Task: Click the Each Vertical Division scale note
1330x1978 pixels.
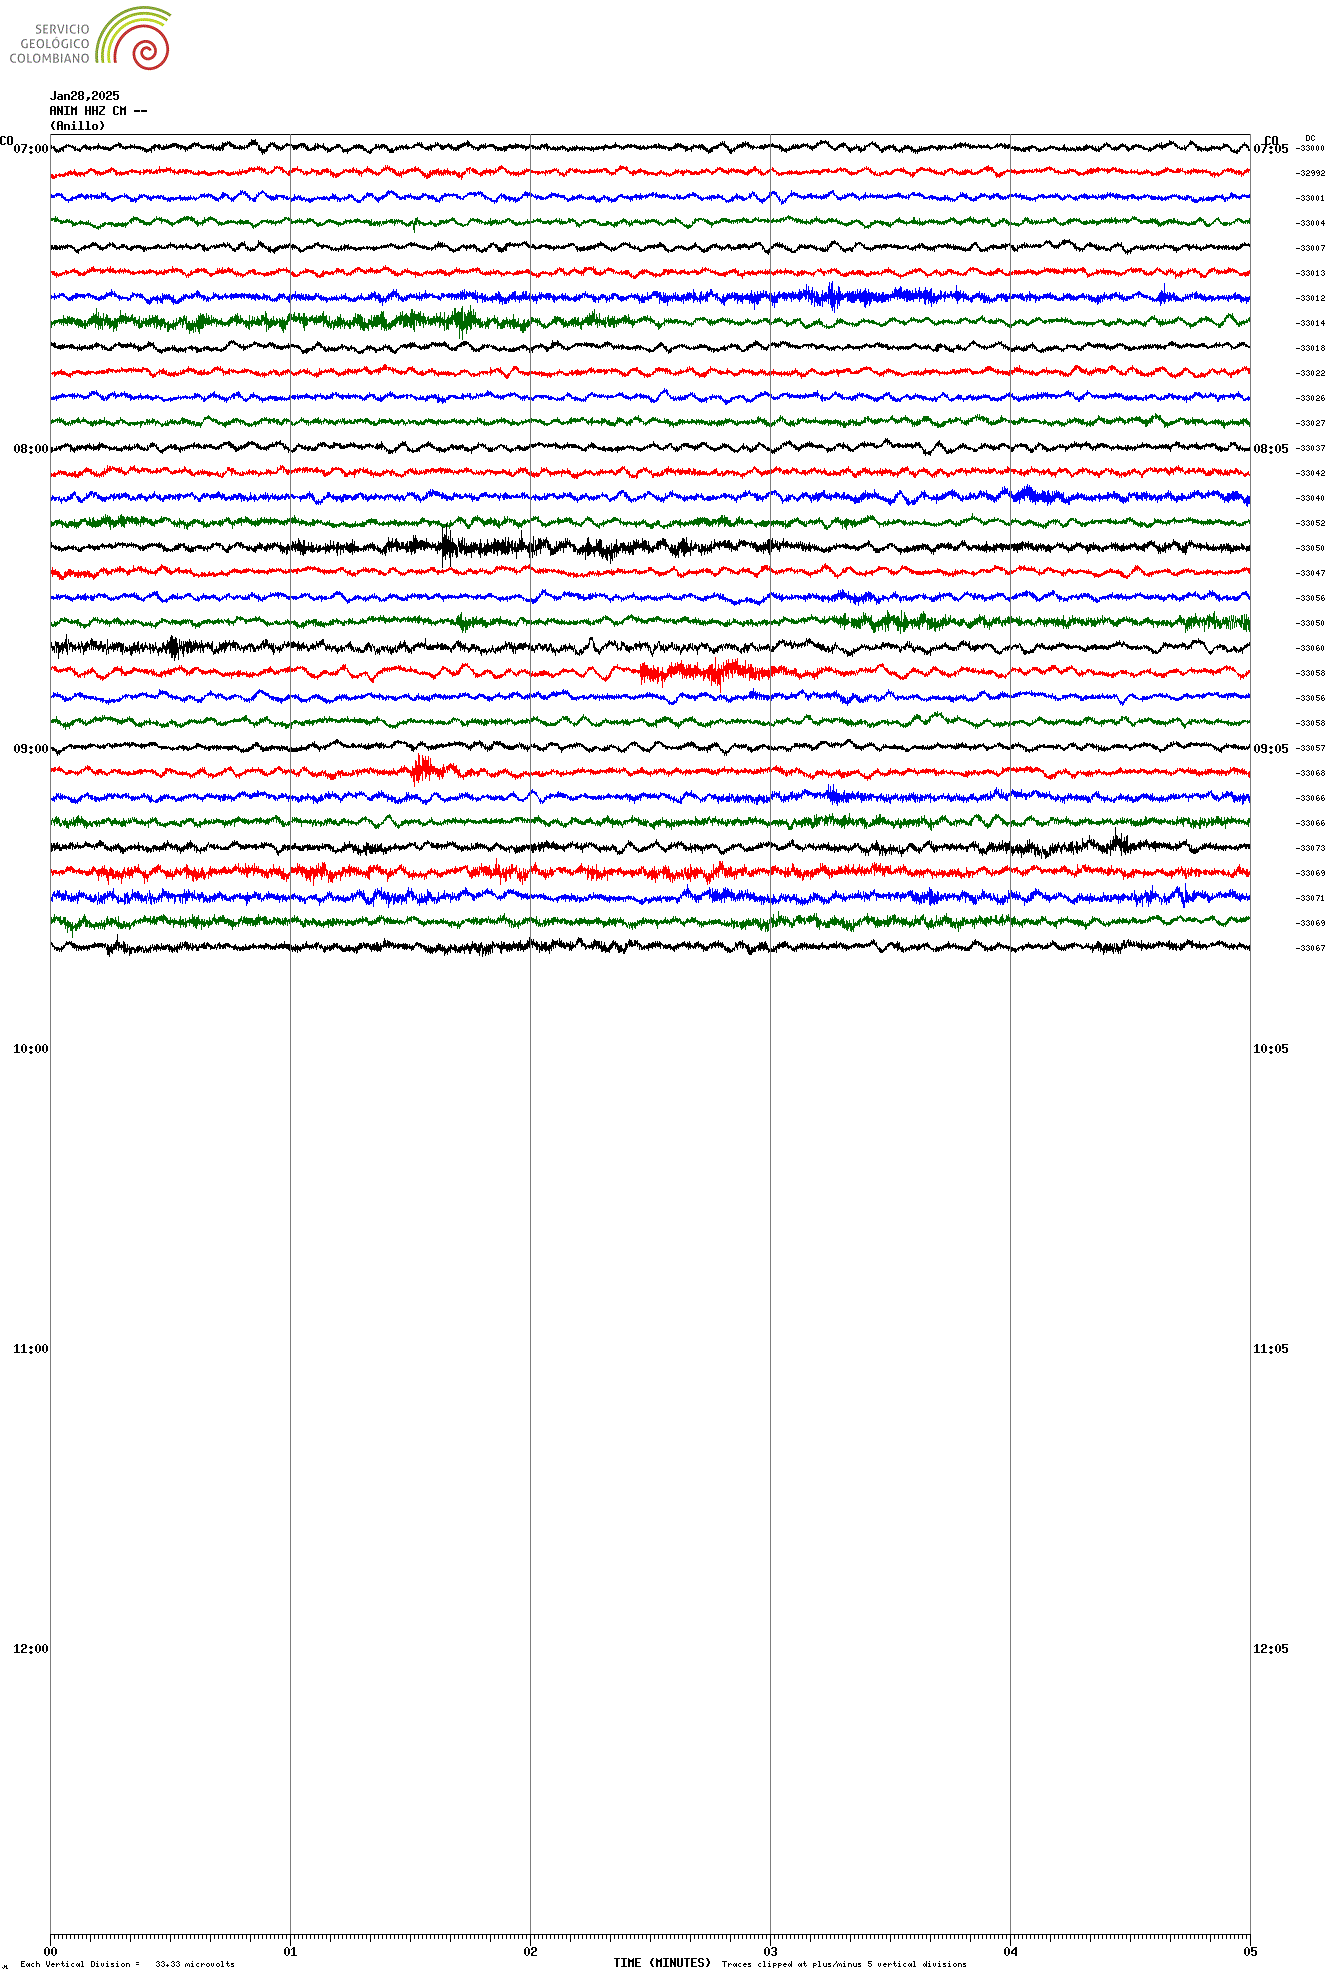Action: 127,1964
